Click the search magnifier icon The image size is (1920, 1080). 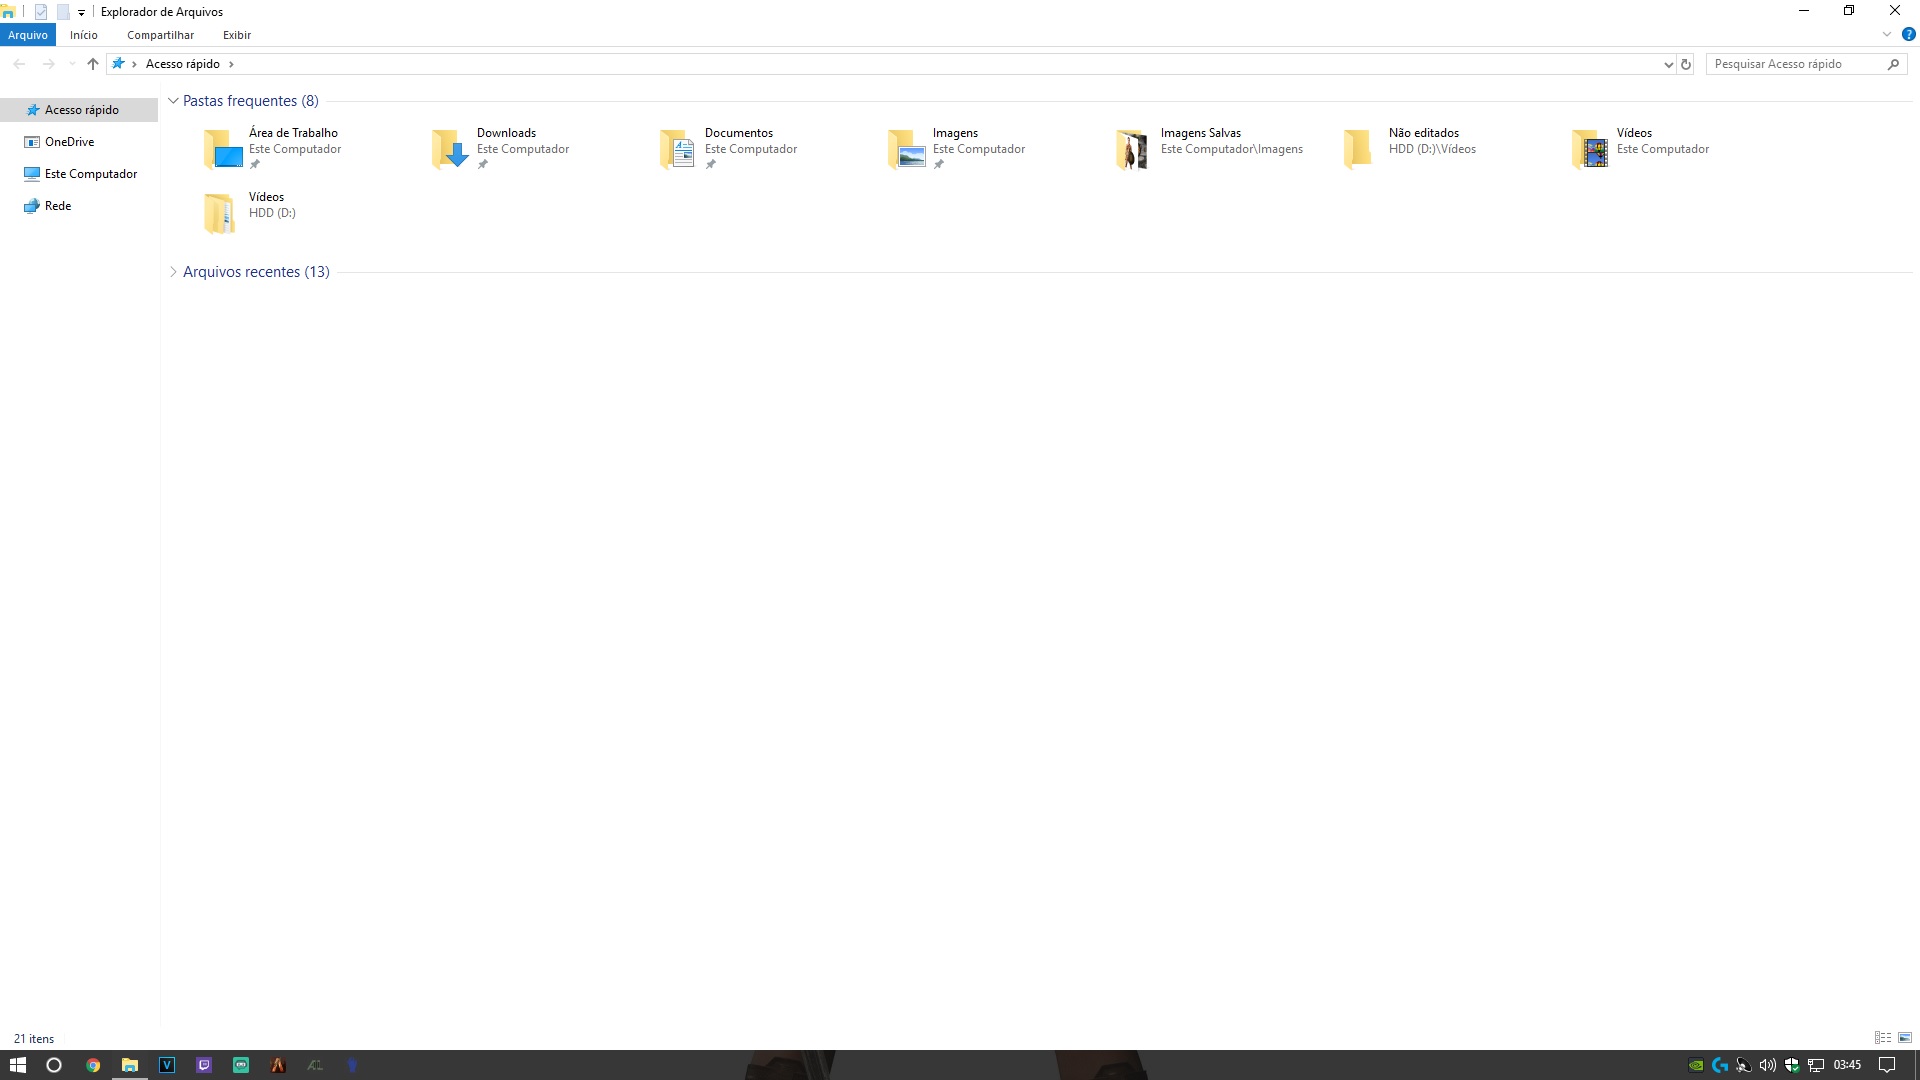(x=1893, y=64)
